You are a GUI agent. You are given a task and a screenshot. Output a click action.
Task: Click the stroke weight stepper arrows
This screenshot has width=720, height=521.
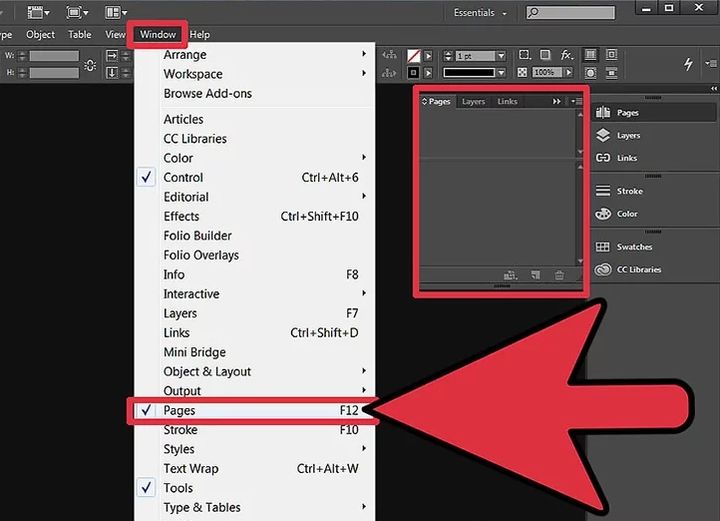click(449, 56)
